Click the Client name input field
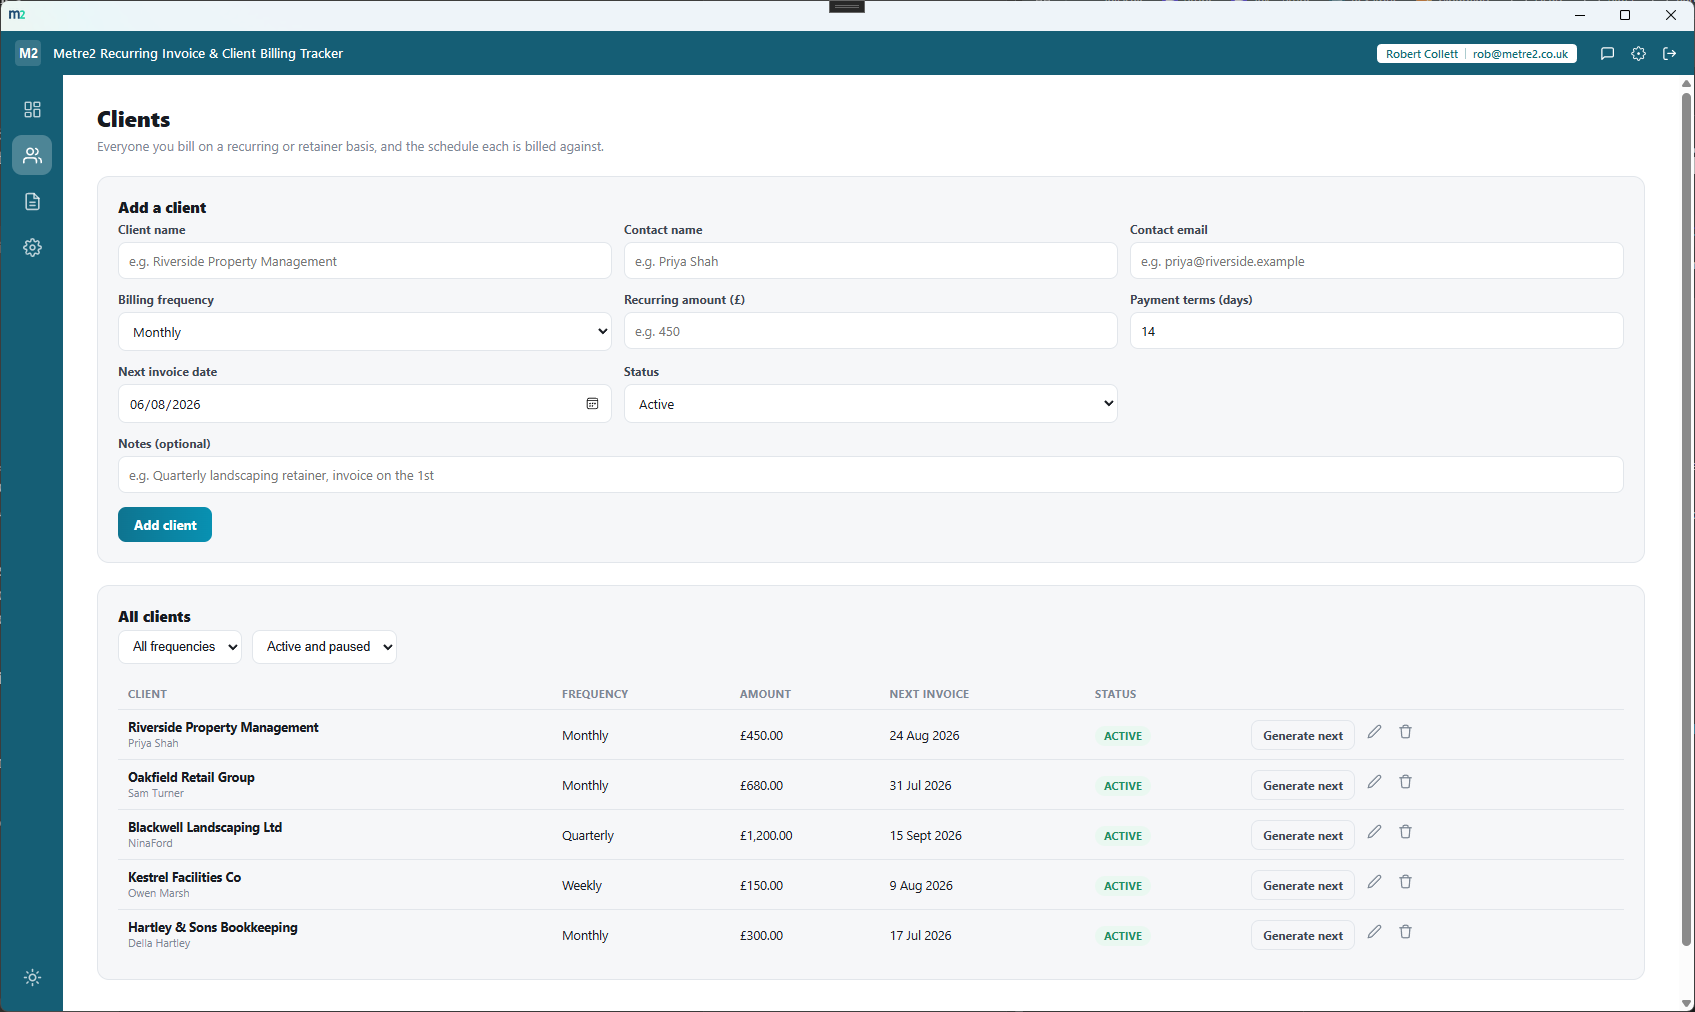Screen dimensions: 1695x1012 [365, 261]
